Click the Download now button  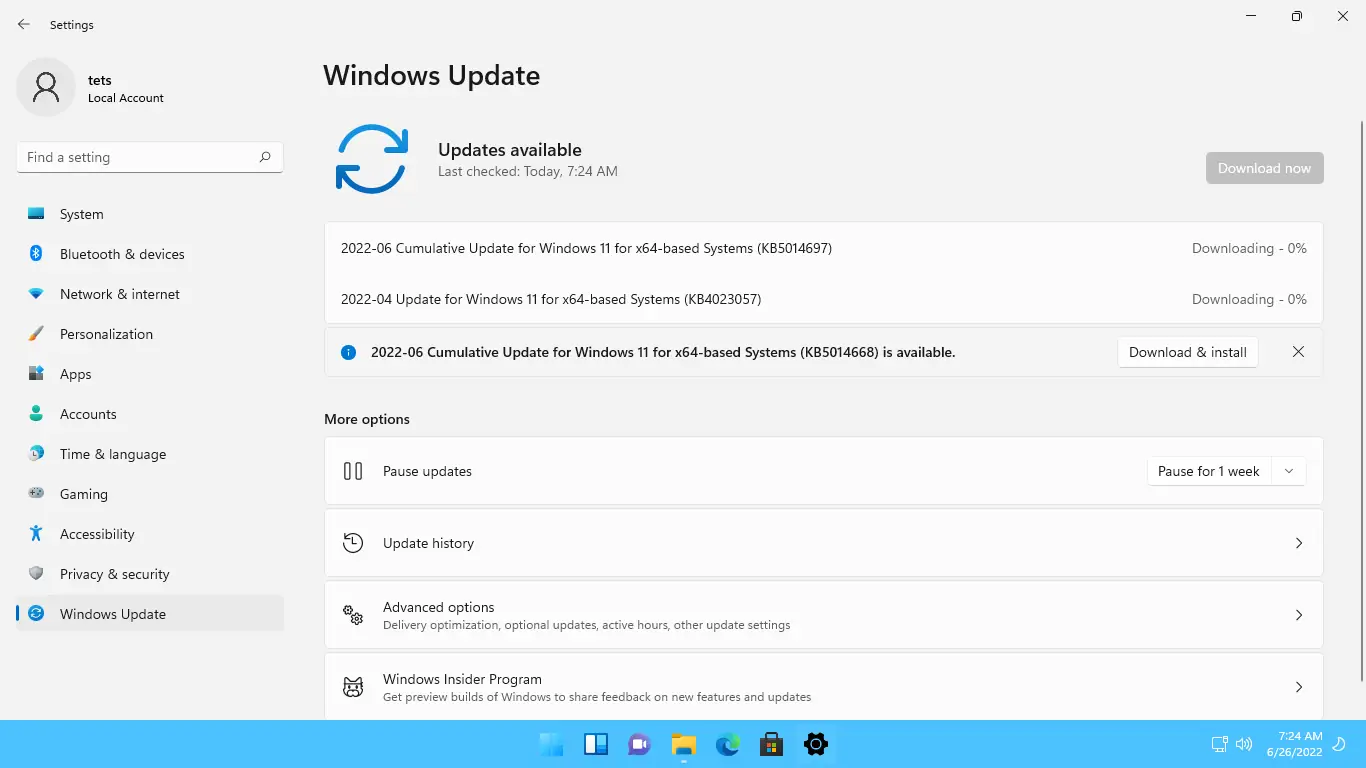[1265, 168]
